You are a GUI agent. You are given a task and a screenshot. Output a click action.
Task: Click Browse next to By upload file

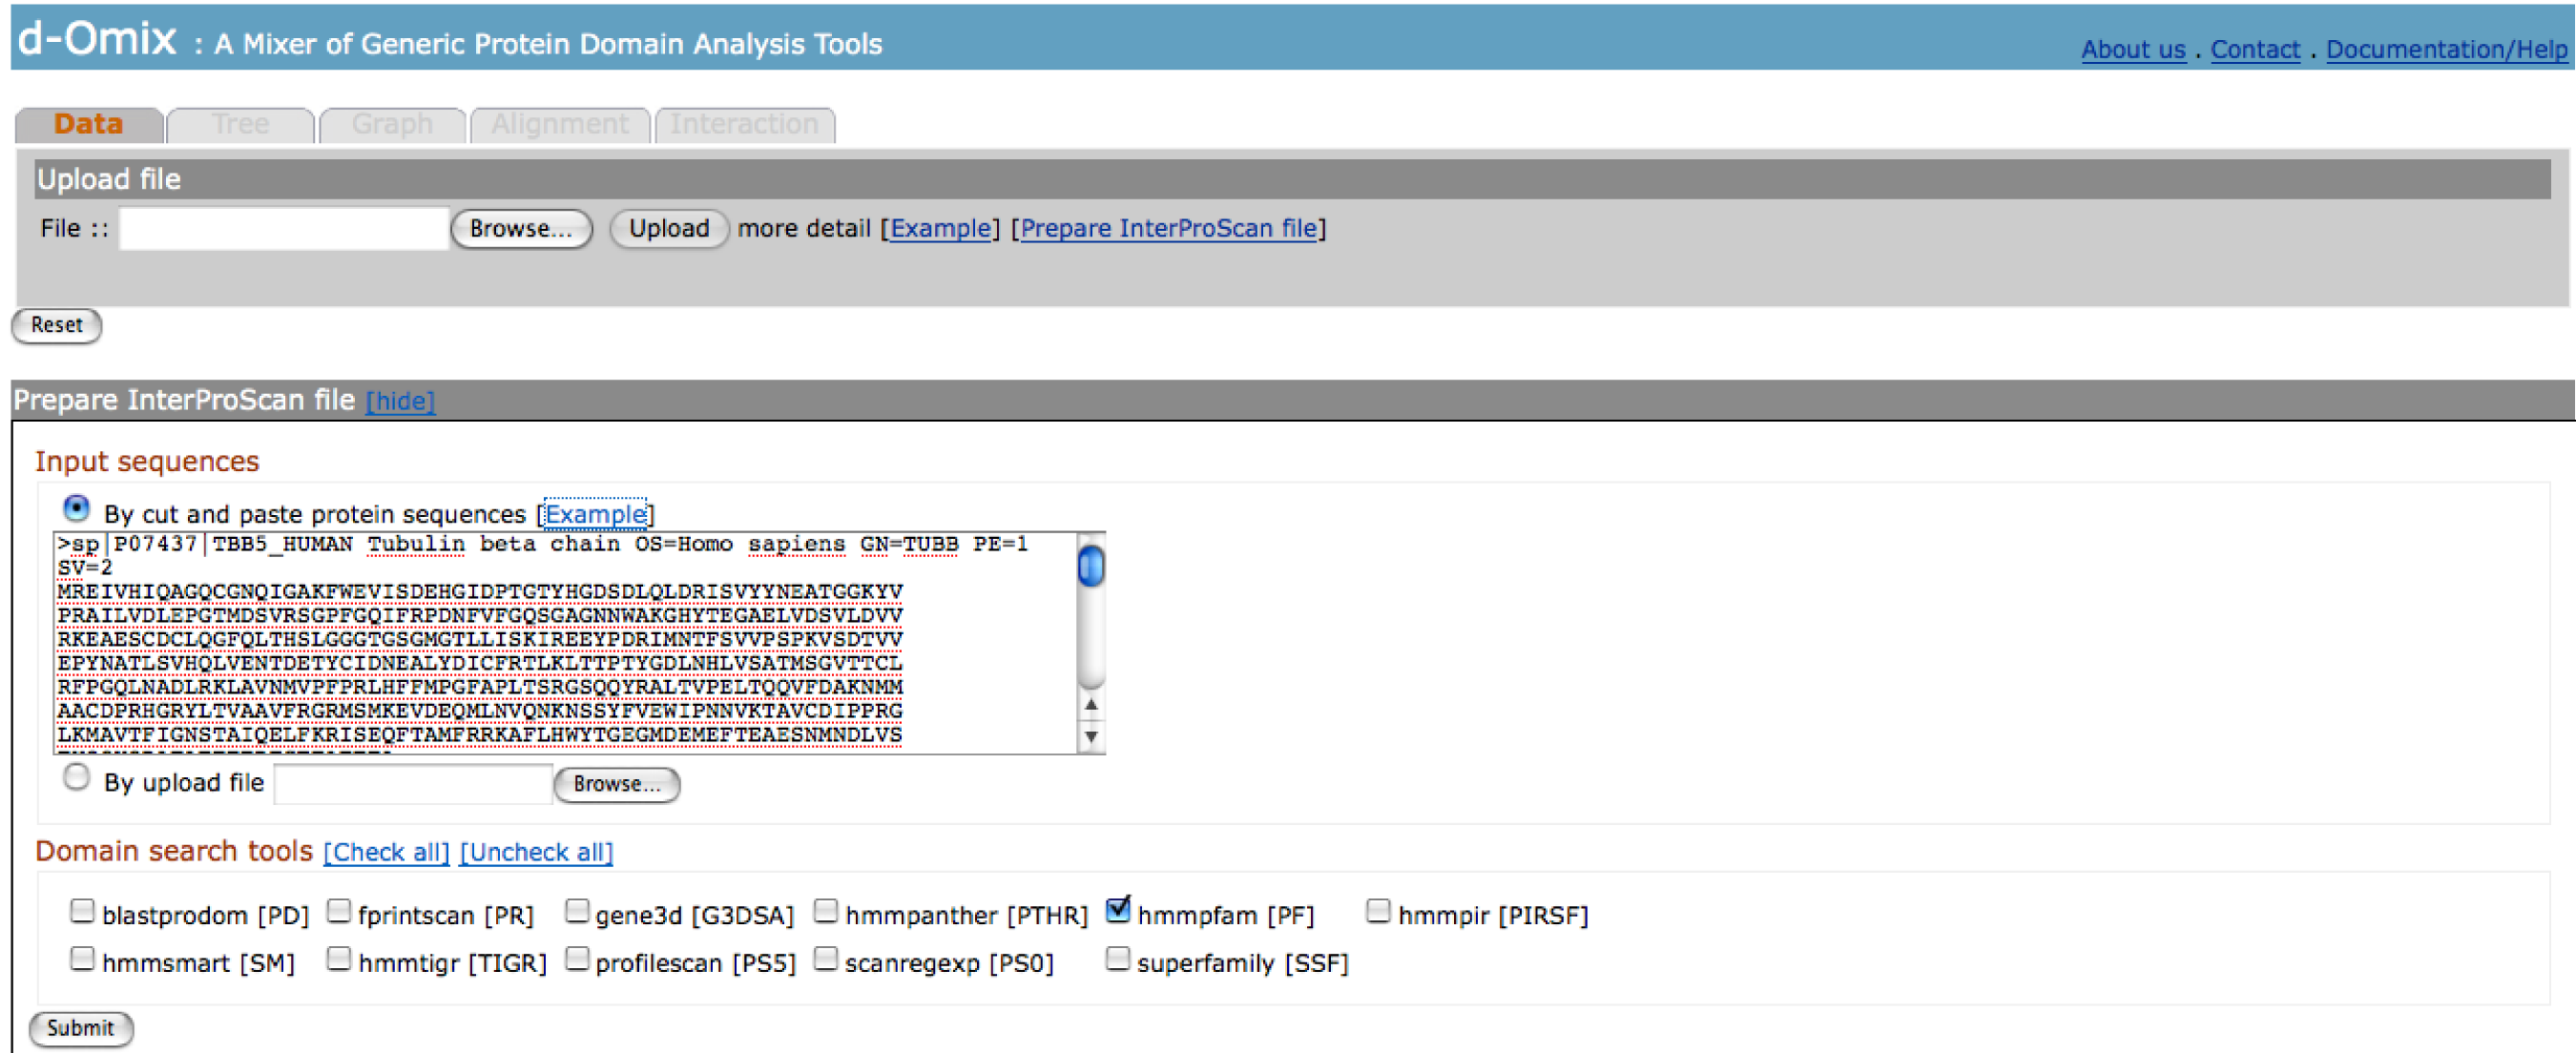pos(617,785)
